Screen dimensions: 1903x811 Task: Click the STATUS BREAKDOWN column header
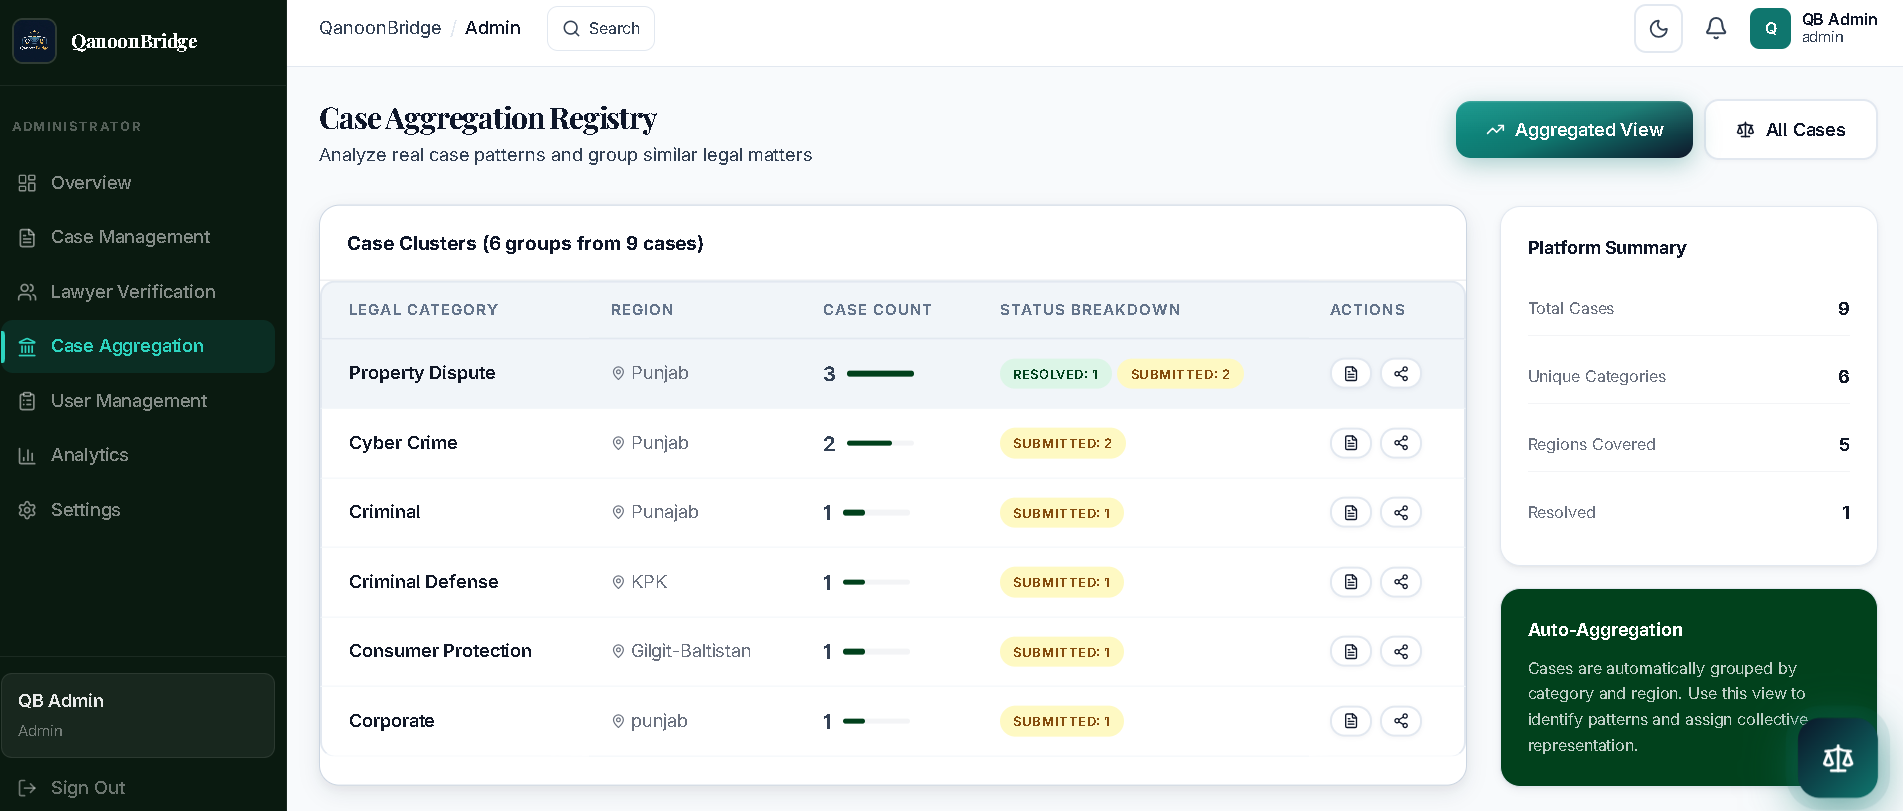(x=1090, y=310)
